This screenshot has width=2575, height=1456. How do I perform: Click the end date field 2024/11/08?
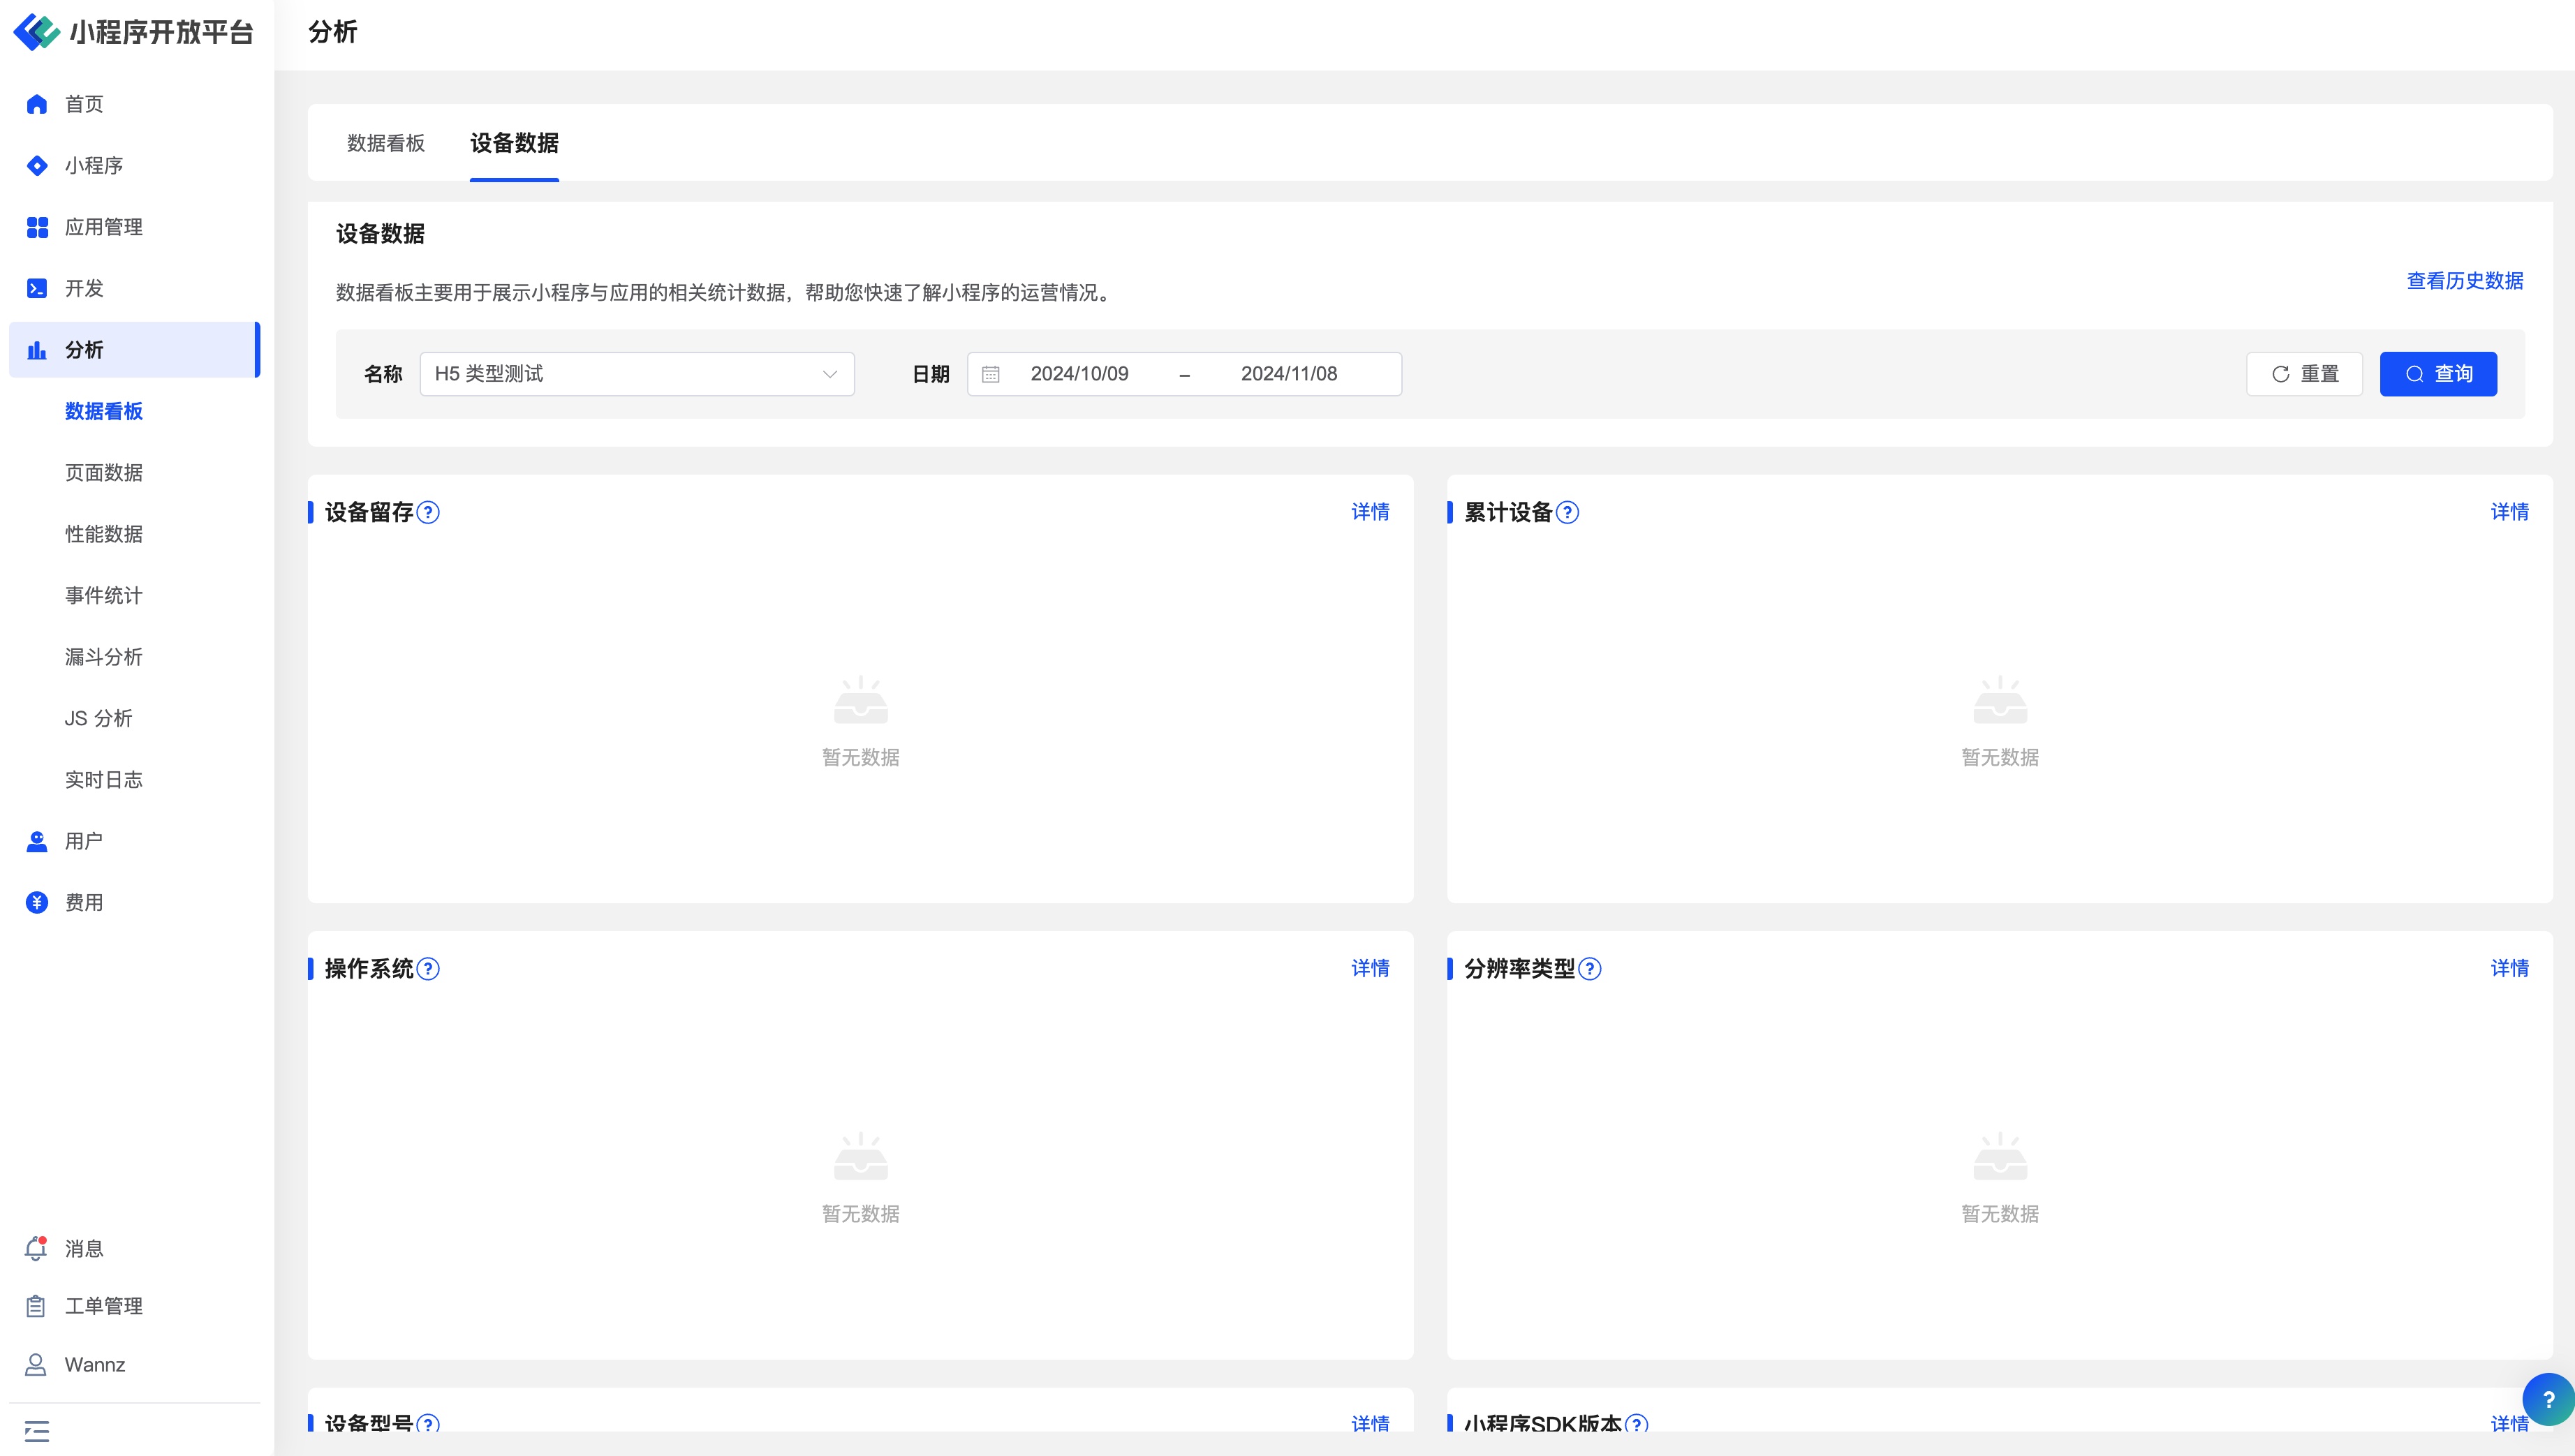click(1289, 374)
